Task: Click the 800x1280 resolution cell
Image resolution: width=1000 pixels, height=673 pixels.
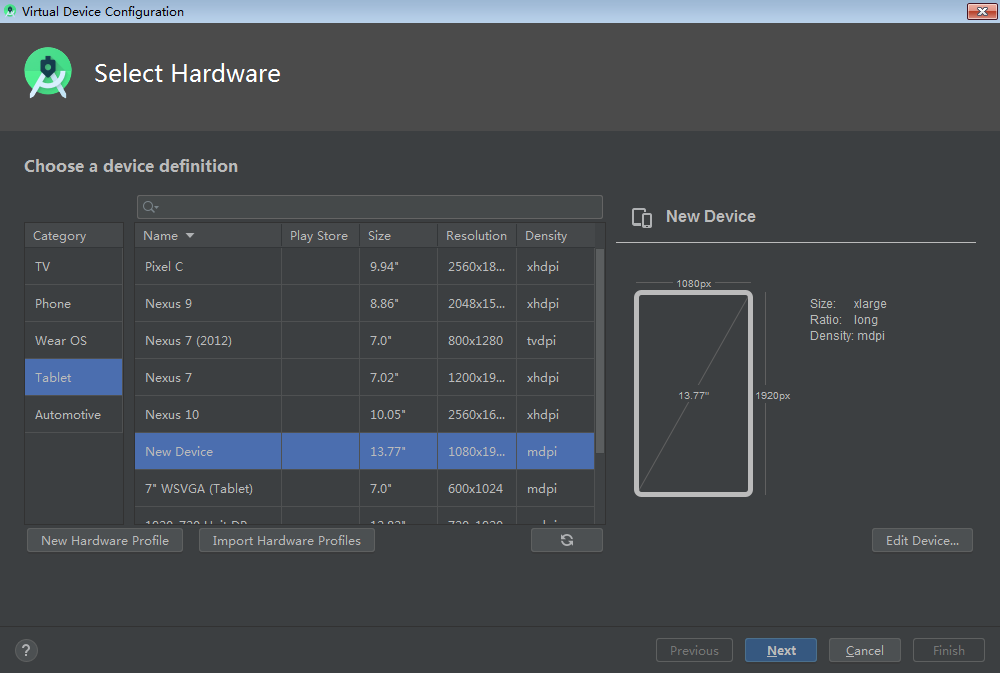Action: [x=477, y=341]
